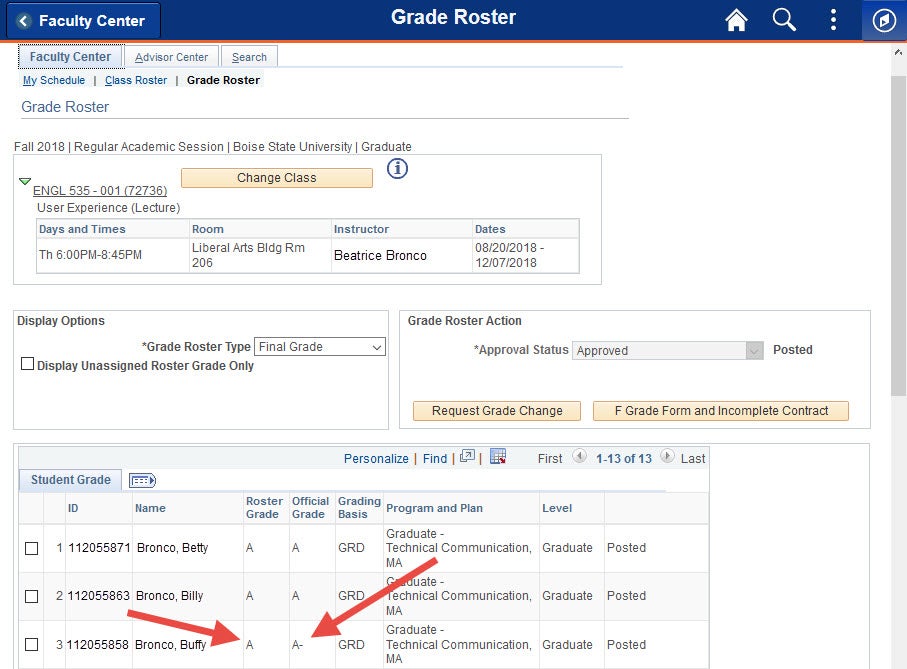
Task: Switch to the Search tab
Action: click(249, 57)
